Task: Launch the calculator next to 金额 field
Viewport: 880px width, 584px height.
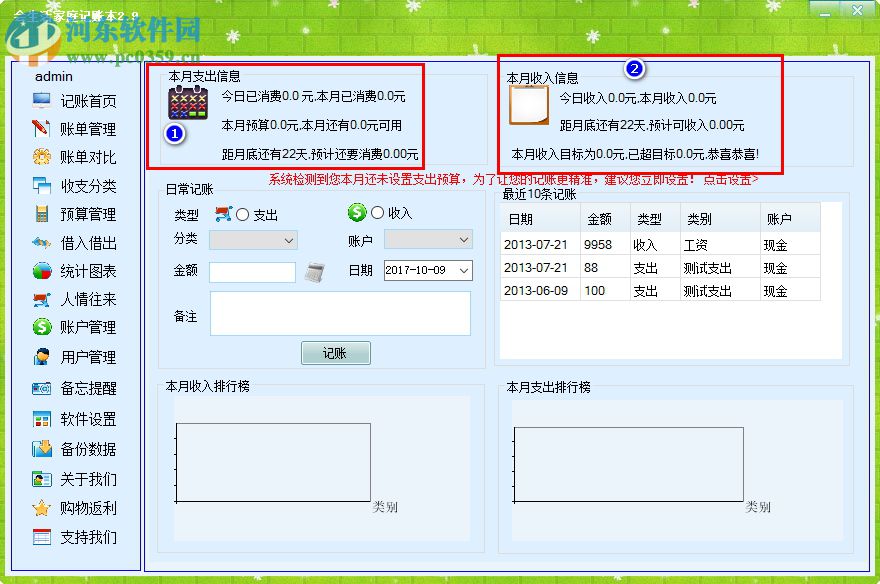Action: click(316, 271)
